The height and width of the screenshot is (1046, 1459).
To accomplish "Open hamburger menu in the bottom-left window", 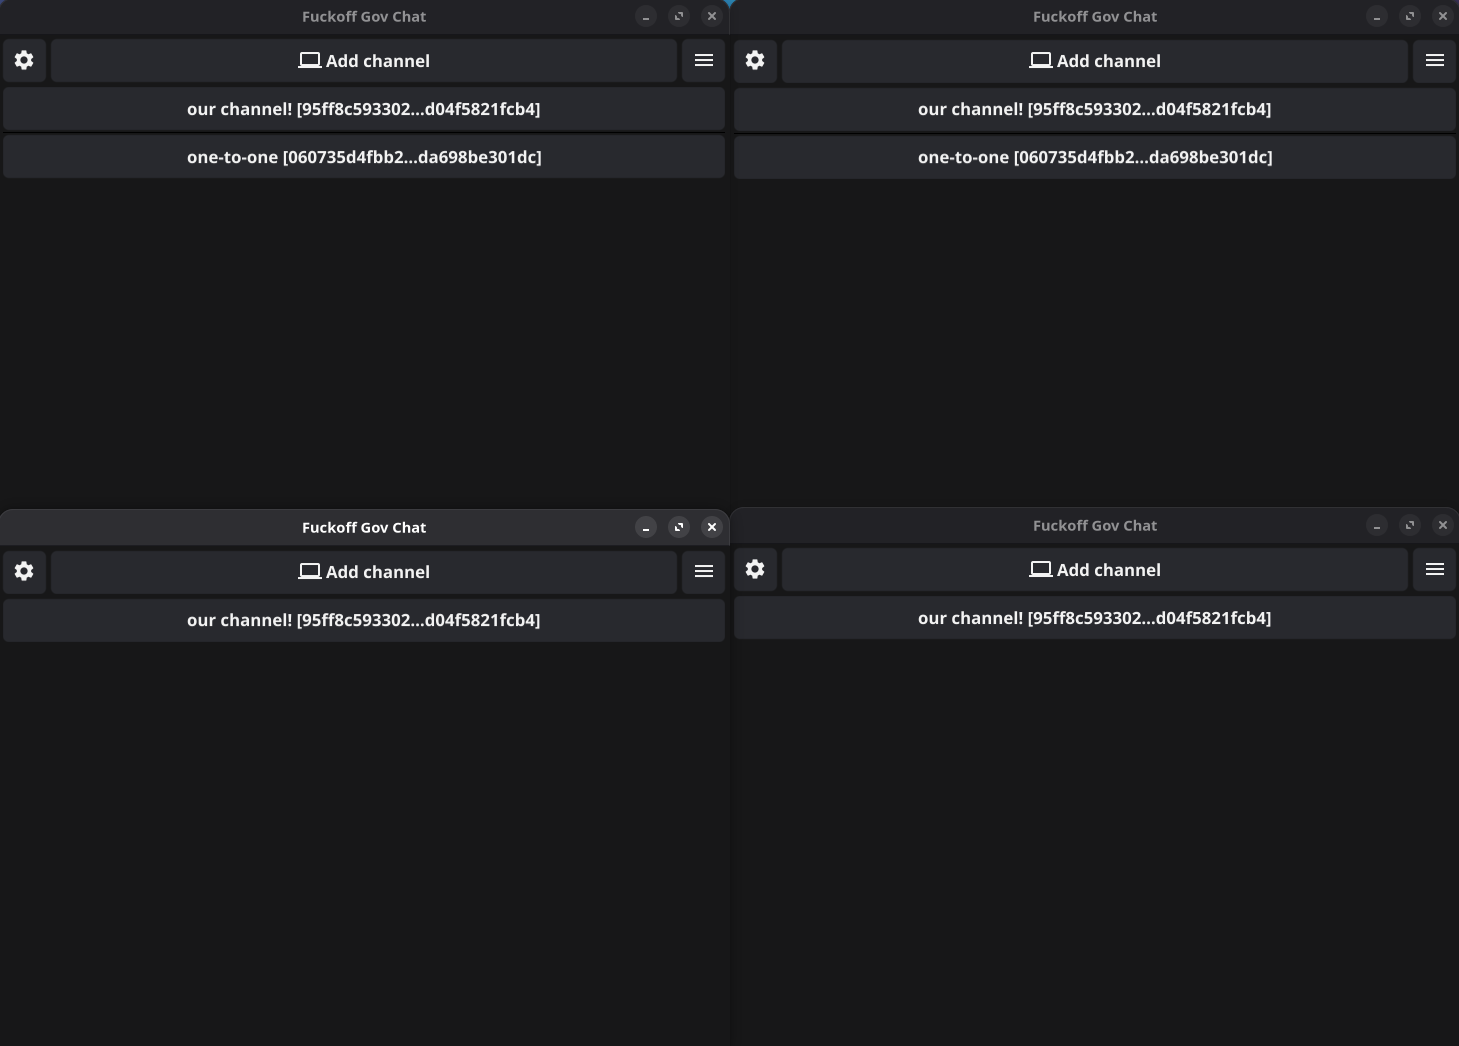I will 704,572.
